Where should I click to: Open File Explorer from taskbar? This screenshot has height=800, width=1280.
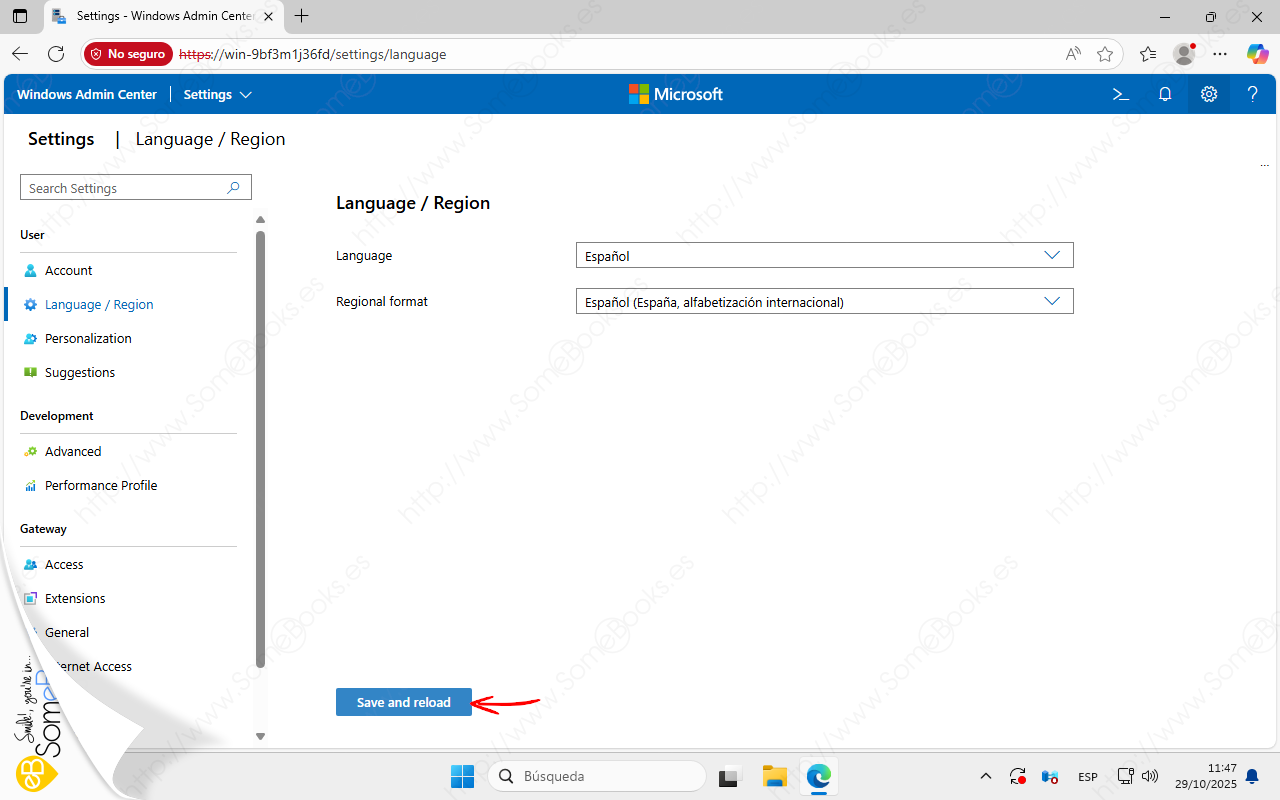(774, 776)
